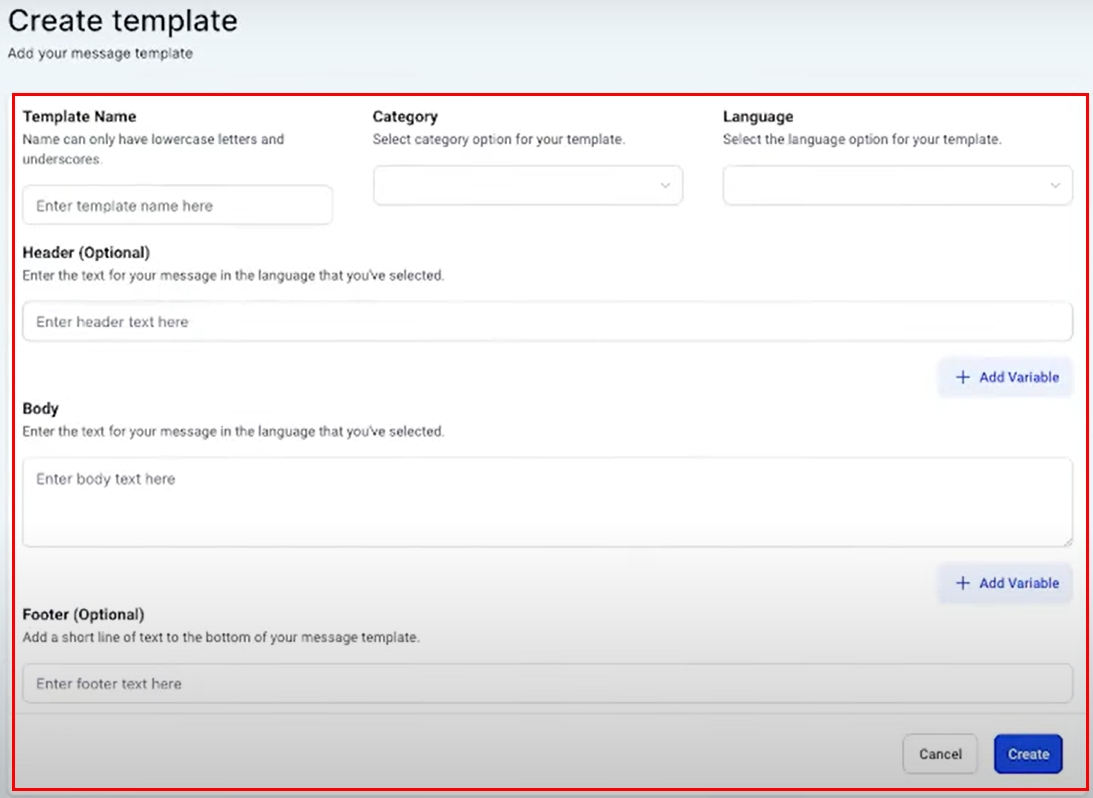Click the Create template page heading

pyautogui.click(x=123, y=21)
